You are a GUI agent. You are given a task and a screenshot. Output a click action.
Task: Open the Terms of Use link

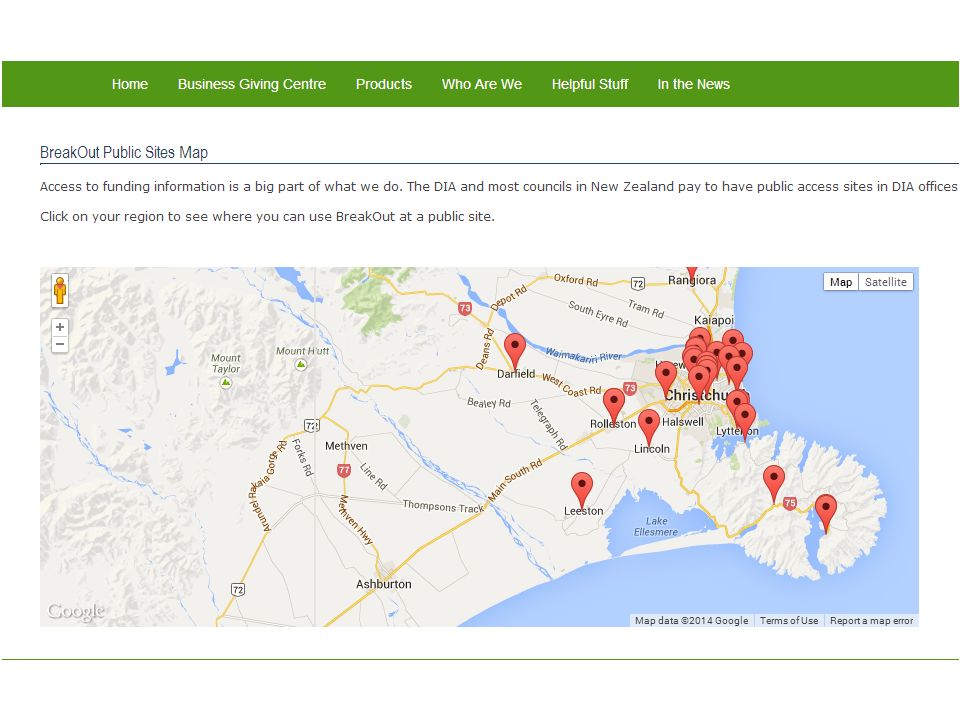(789, 620)
